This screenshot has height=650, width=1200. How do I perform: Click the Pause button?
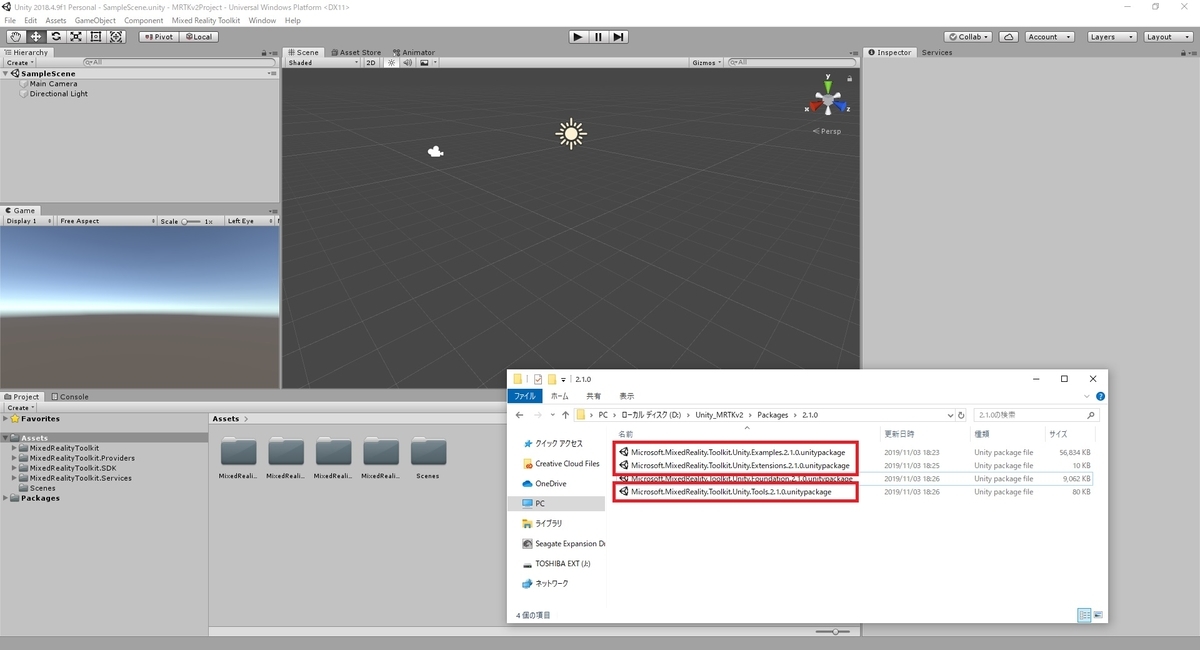[x=598, y=37]
